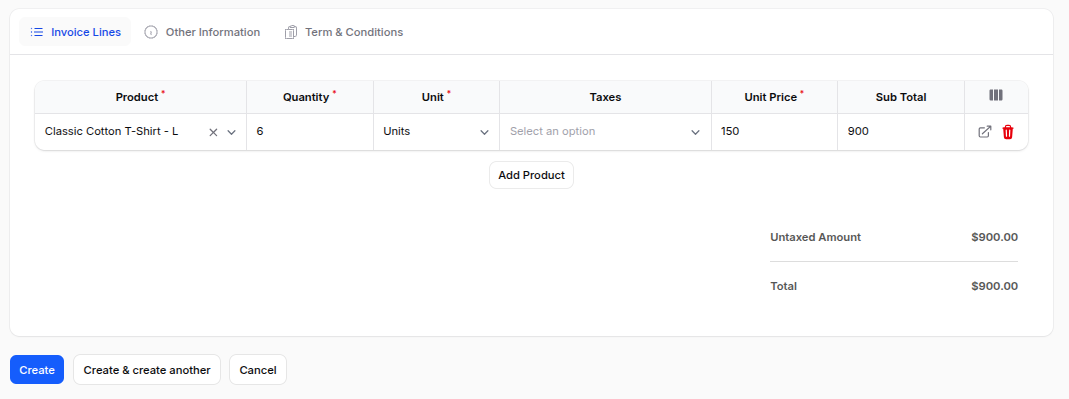The width and height of the screenshot is (1069, 399).
Task: Select the Invoice Lines tab
Action: coord(75,32)
